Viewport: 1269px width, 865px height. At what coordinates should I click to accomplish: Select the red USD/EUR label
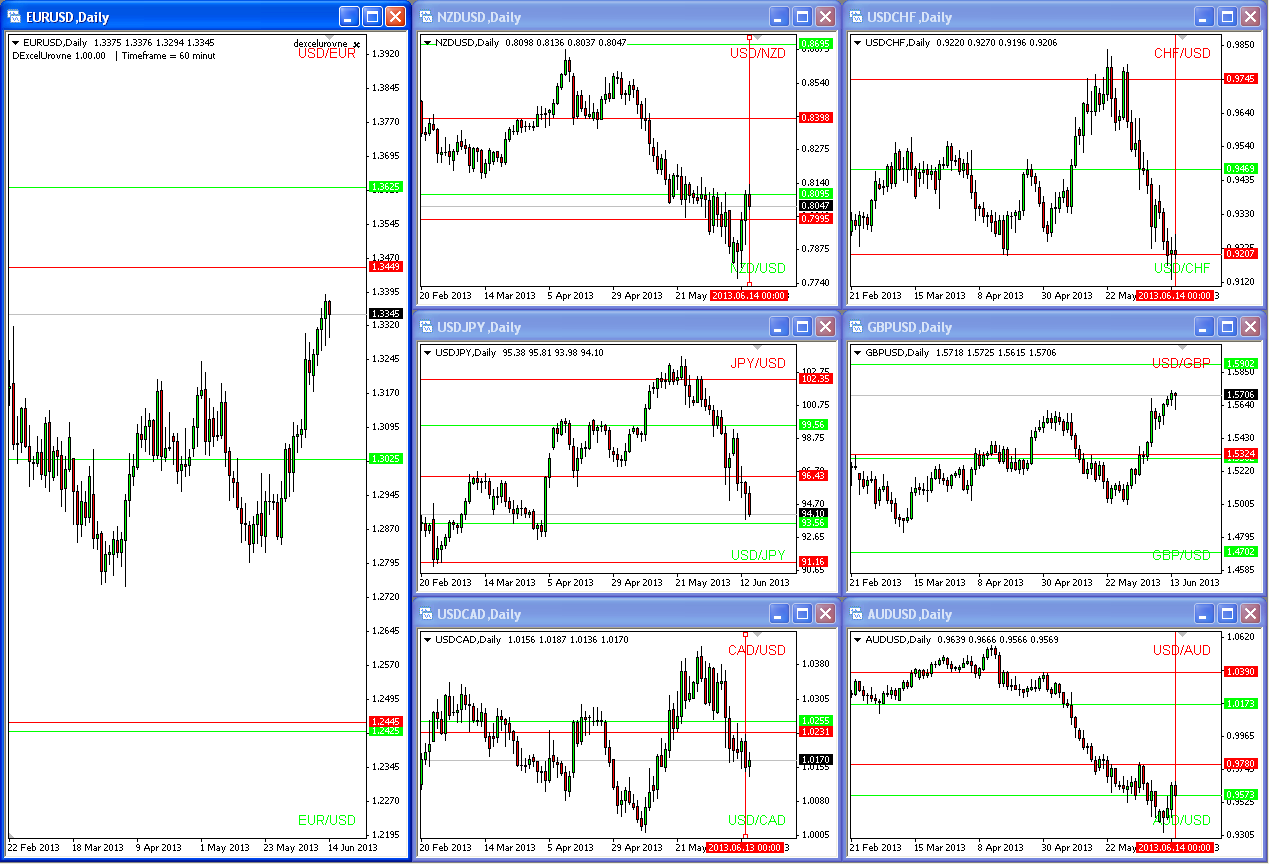(x=327, y=53)
